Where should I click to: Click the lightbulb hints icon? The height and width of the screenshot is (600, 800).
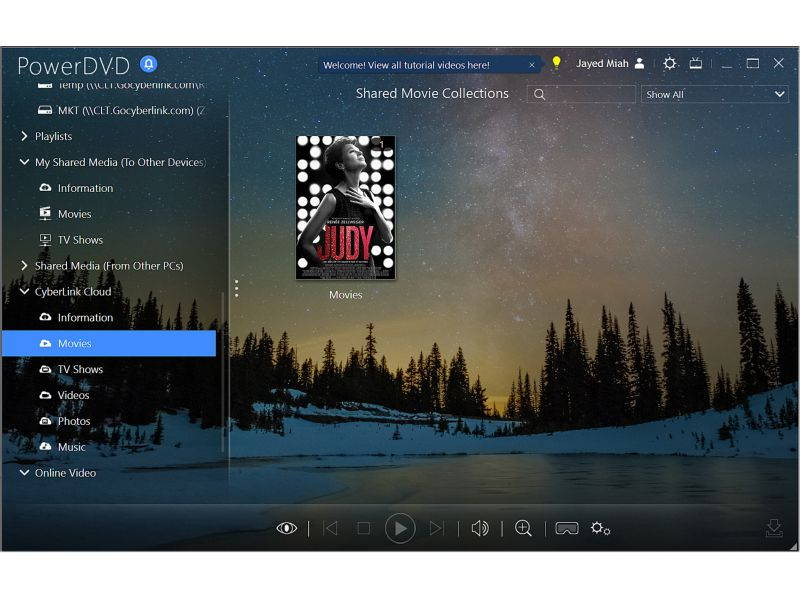pos(556,63)
